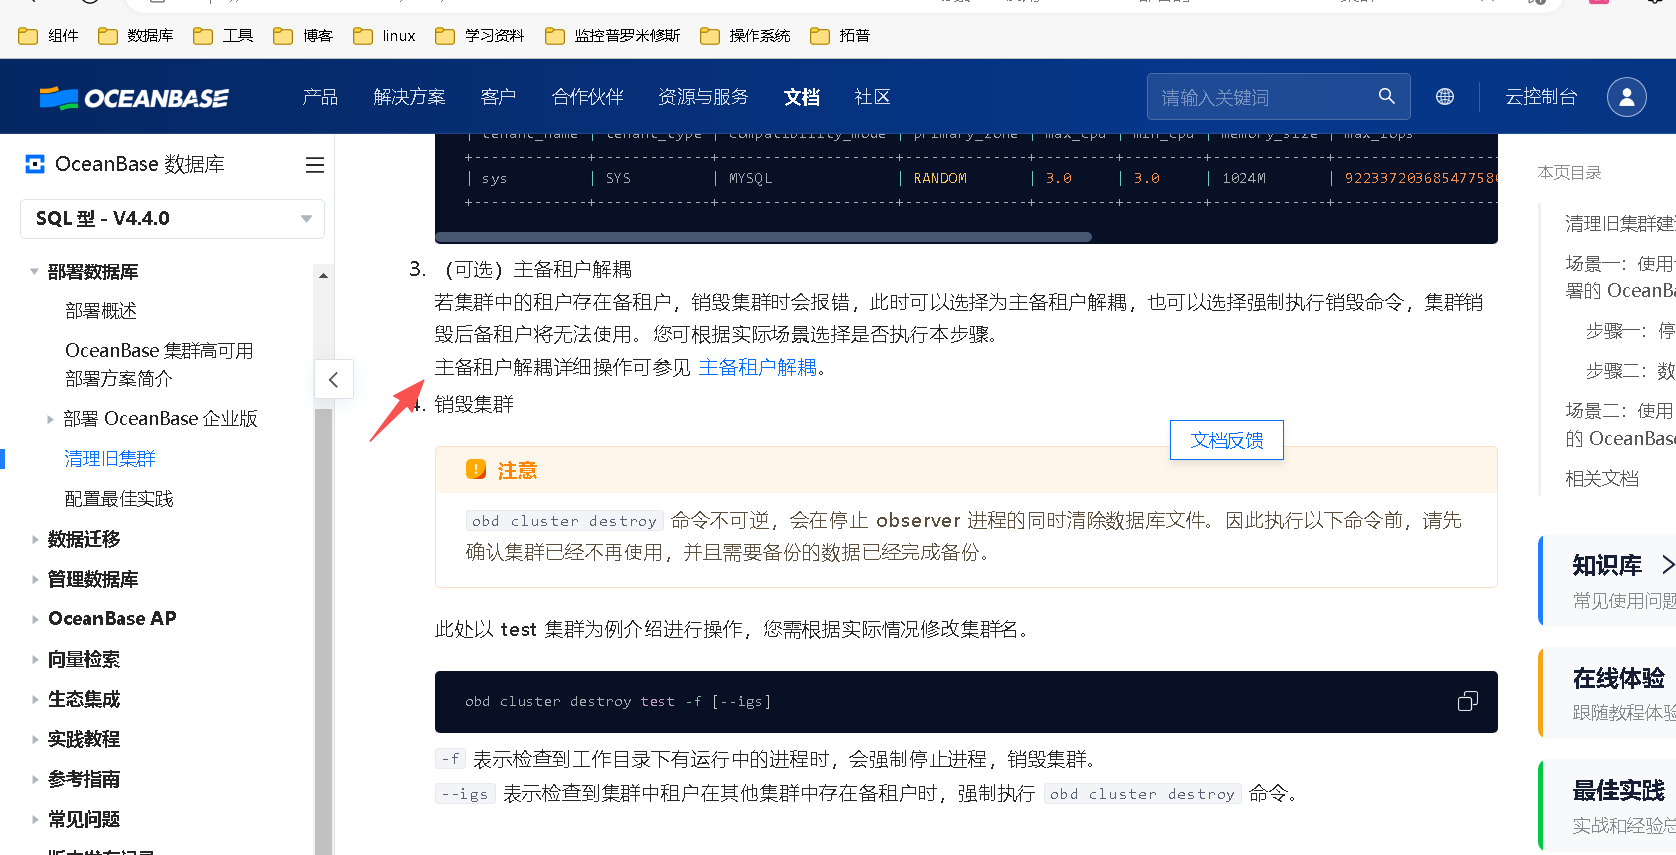Collapse sidebar with left chevron button
Viewport: 1676px width, 855px height.
(x=334, y=379)
